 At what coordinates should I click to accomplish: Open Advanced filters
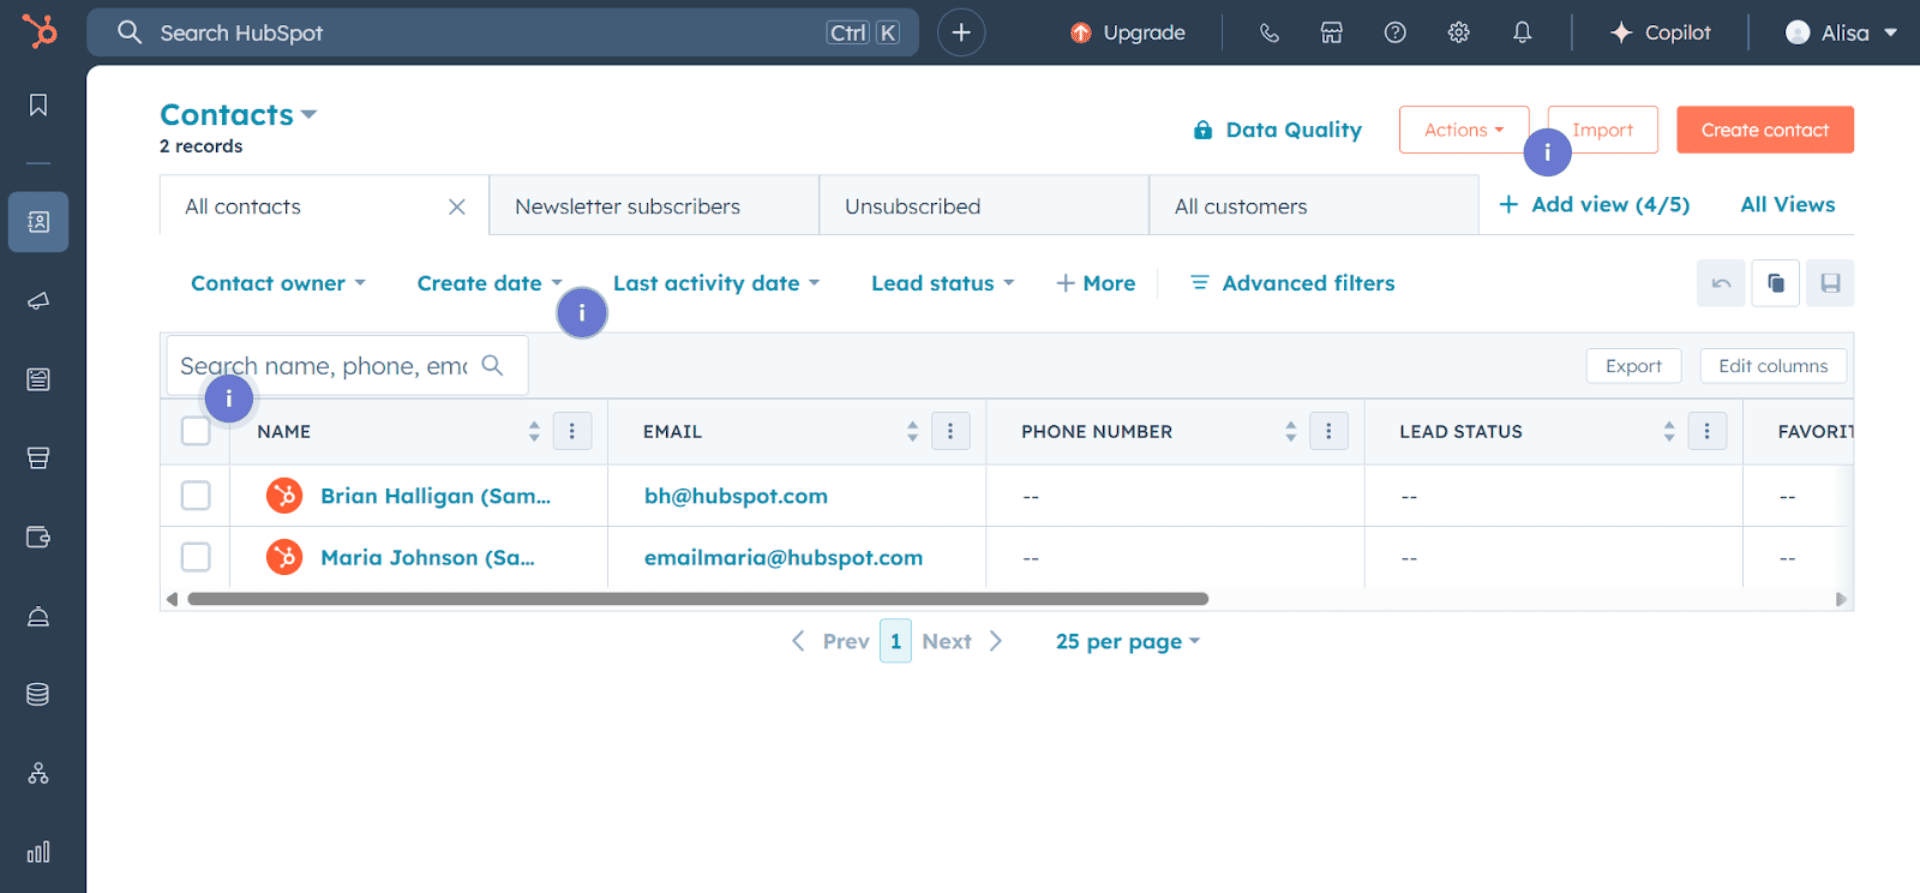click(x=1292, y=283)
